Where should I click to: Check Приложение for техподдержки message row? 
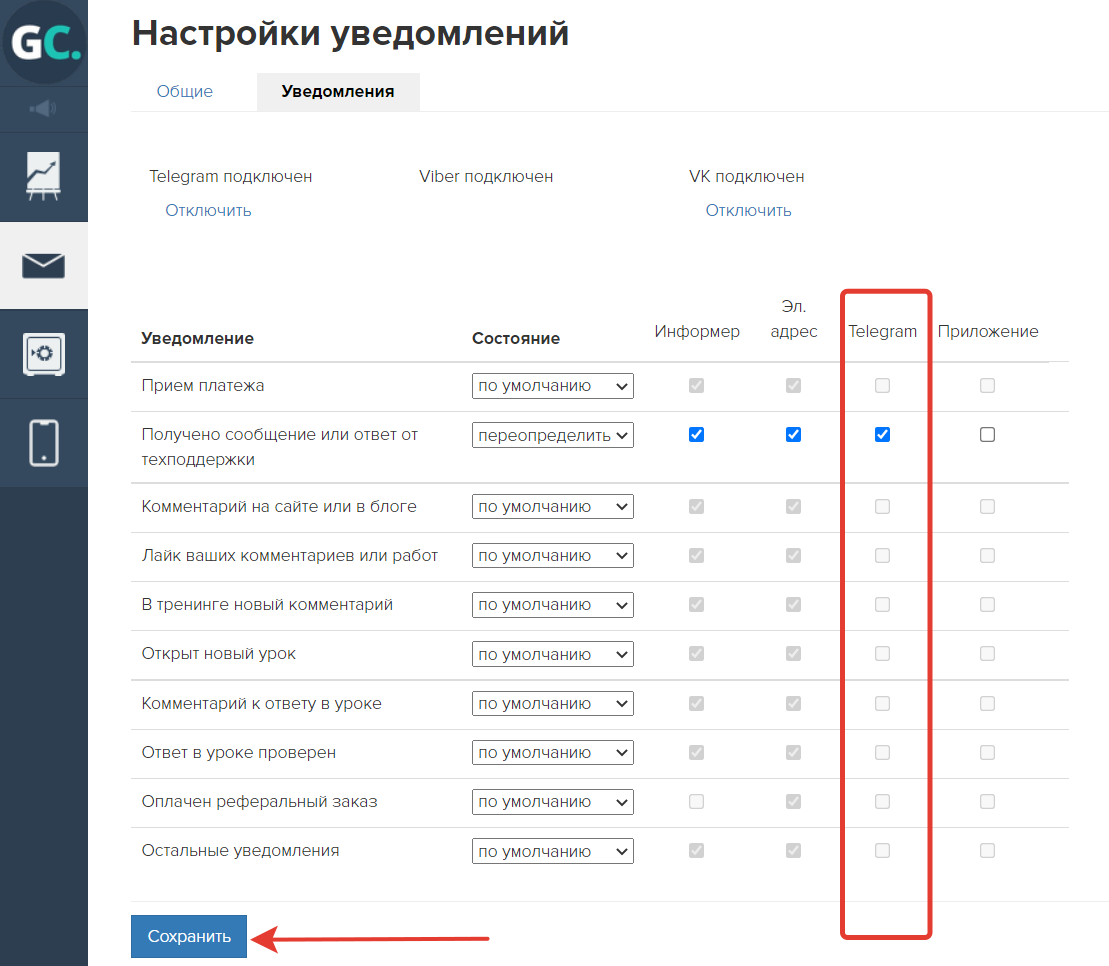(x=987, y=434)
